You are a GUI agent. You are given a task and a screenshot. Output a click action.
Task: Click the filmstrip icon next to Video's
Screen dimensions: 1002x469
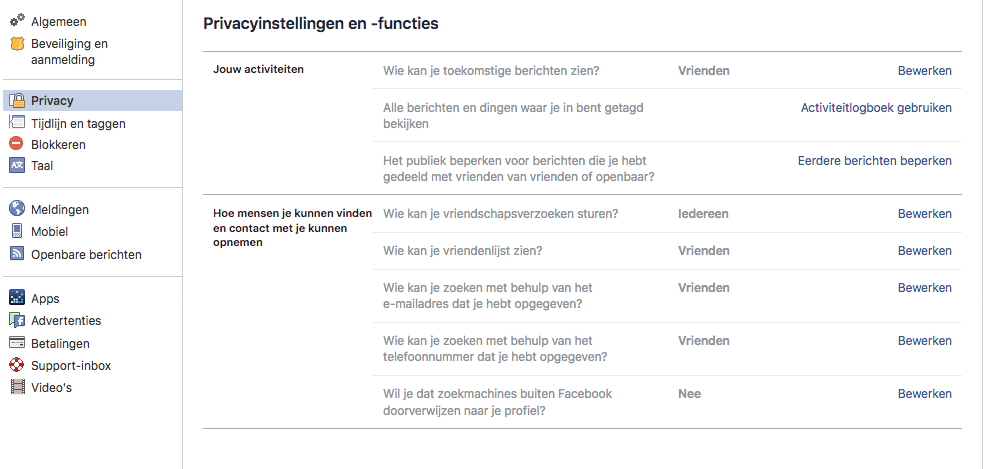pos(17,388)
